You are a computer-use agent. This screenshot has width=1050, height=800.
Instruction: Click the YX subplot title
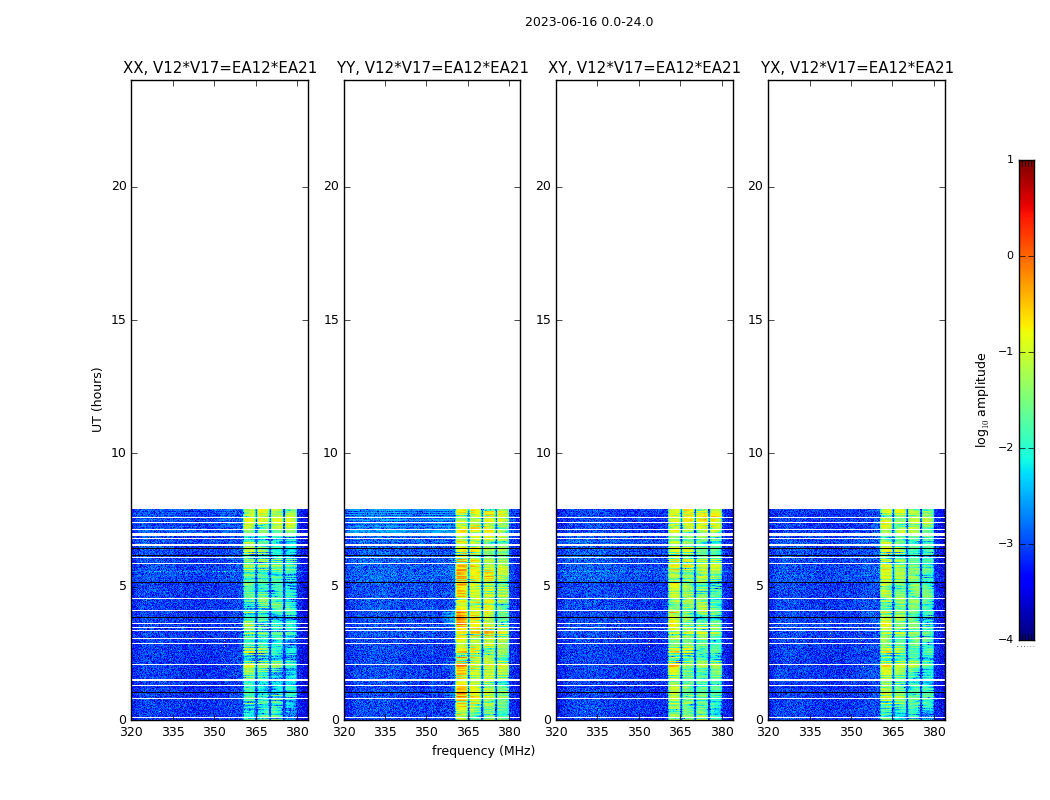tap(856, 68)
